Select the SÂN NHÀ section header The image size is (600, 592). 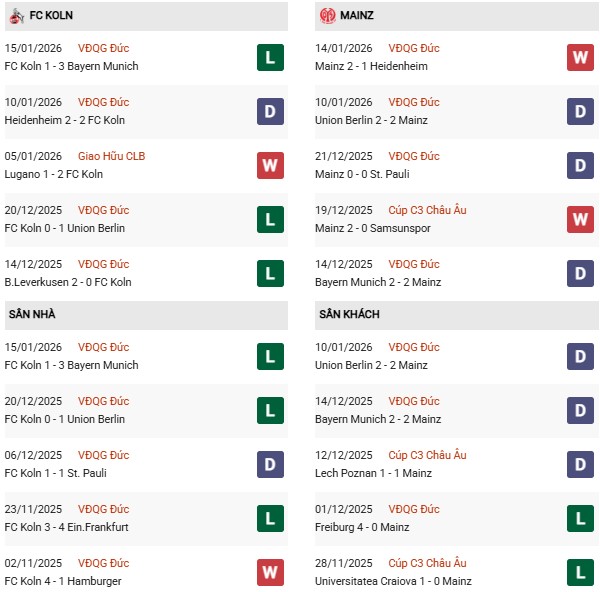click(32, 315)
